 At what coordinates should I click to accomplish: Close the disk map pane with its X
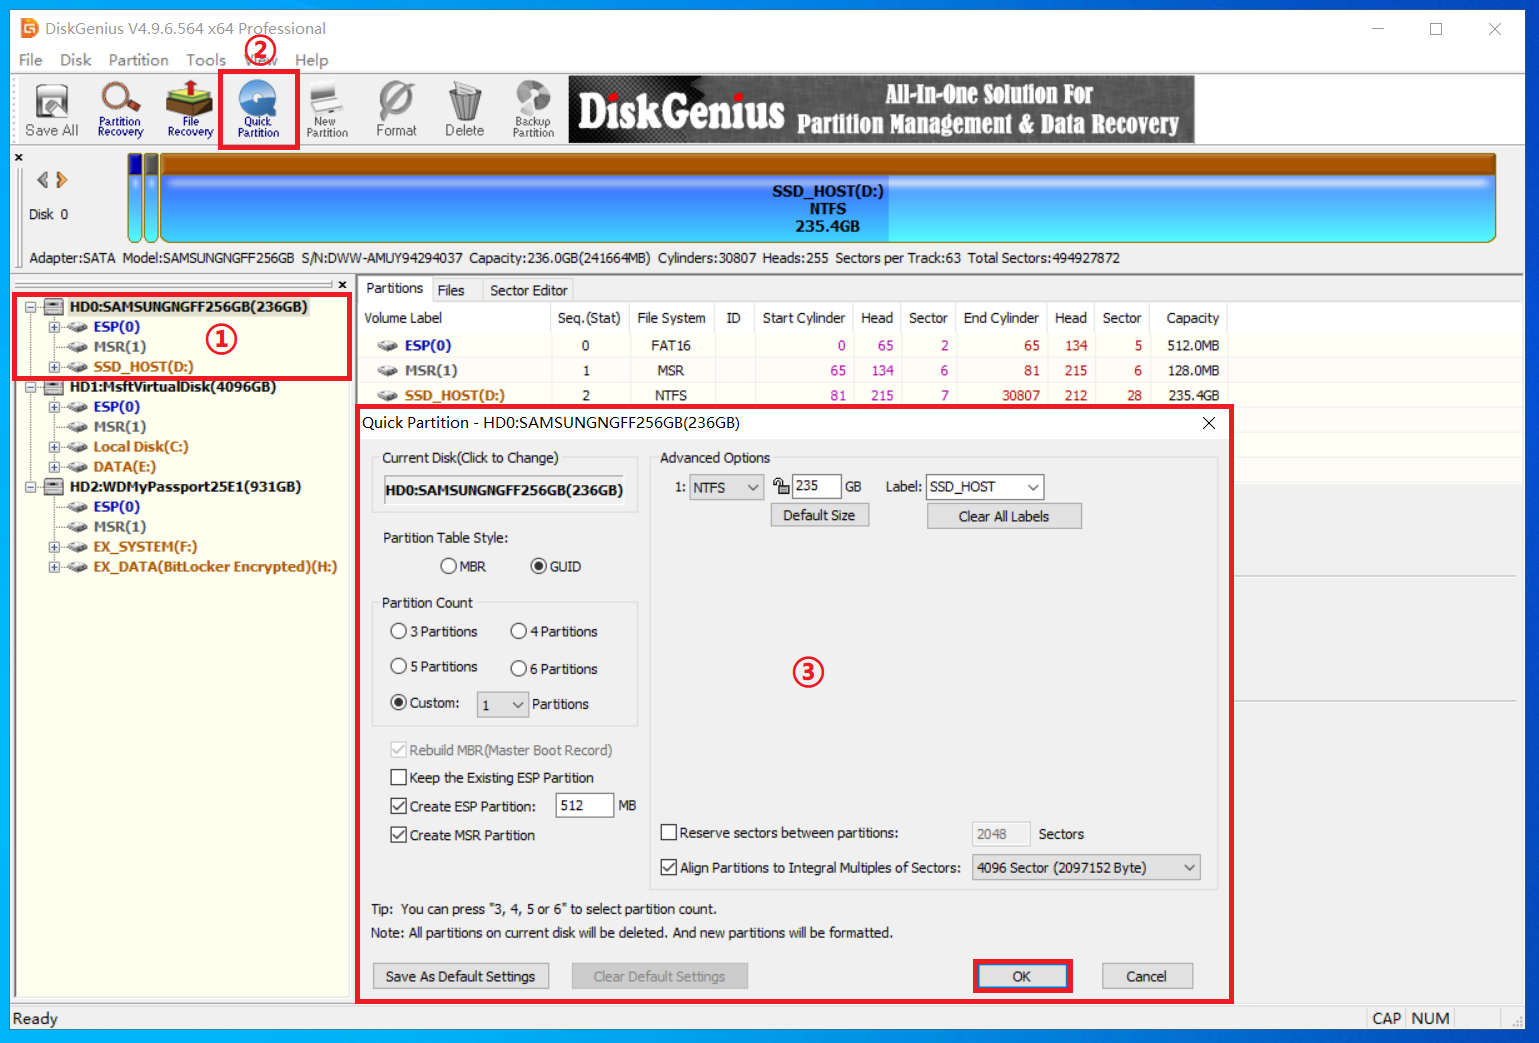pyautogui.click(x=18, y=157)
